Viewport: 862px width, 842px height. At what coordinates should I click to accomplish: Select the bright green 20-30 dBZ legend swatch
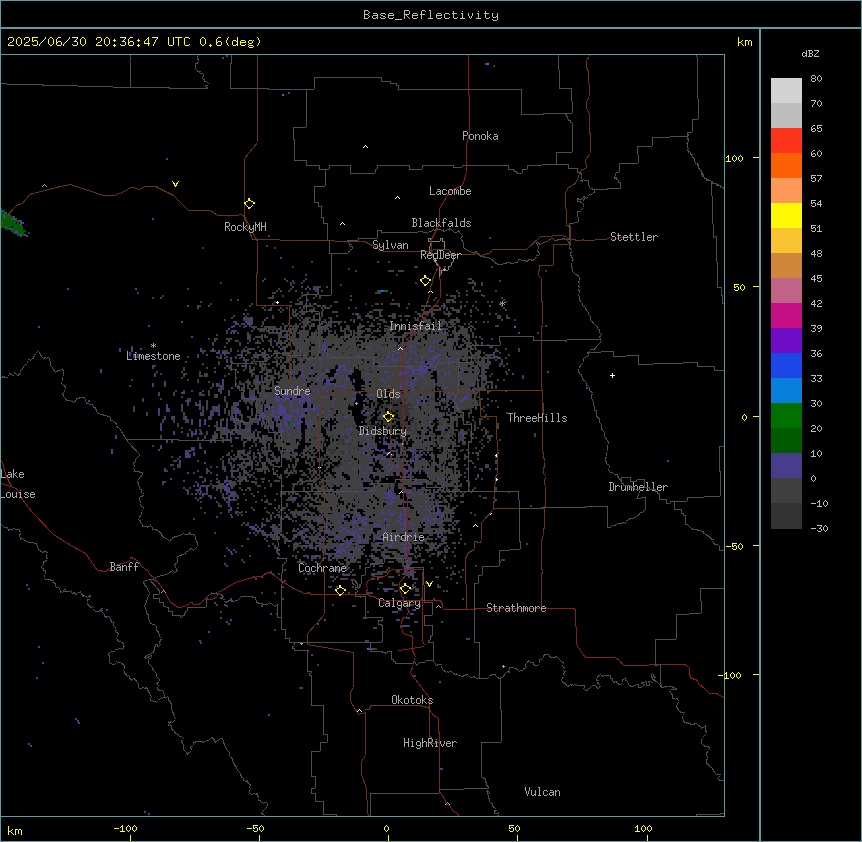786,416
